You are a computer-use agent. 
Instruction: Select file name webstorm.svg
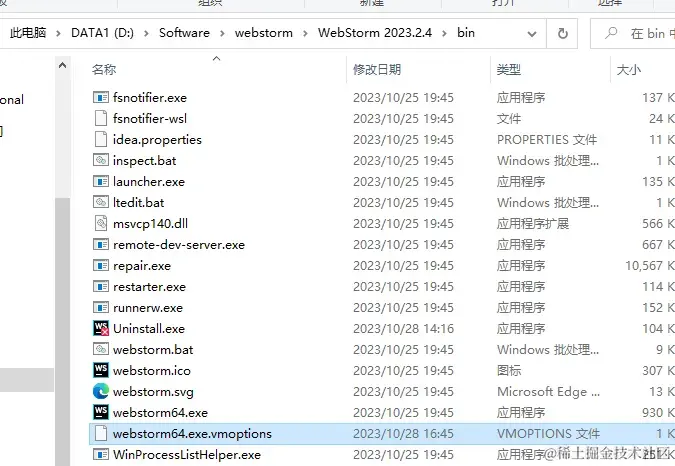(153, 392)
